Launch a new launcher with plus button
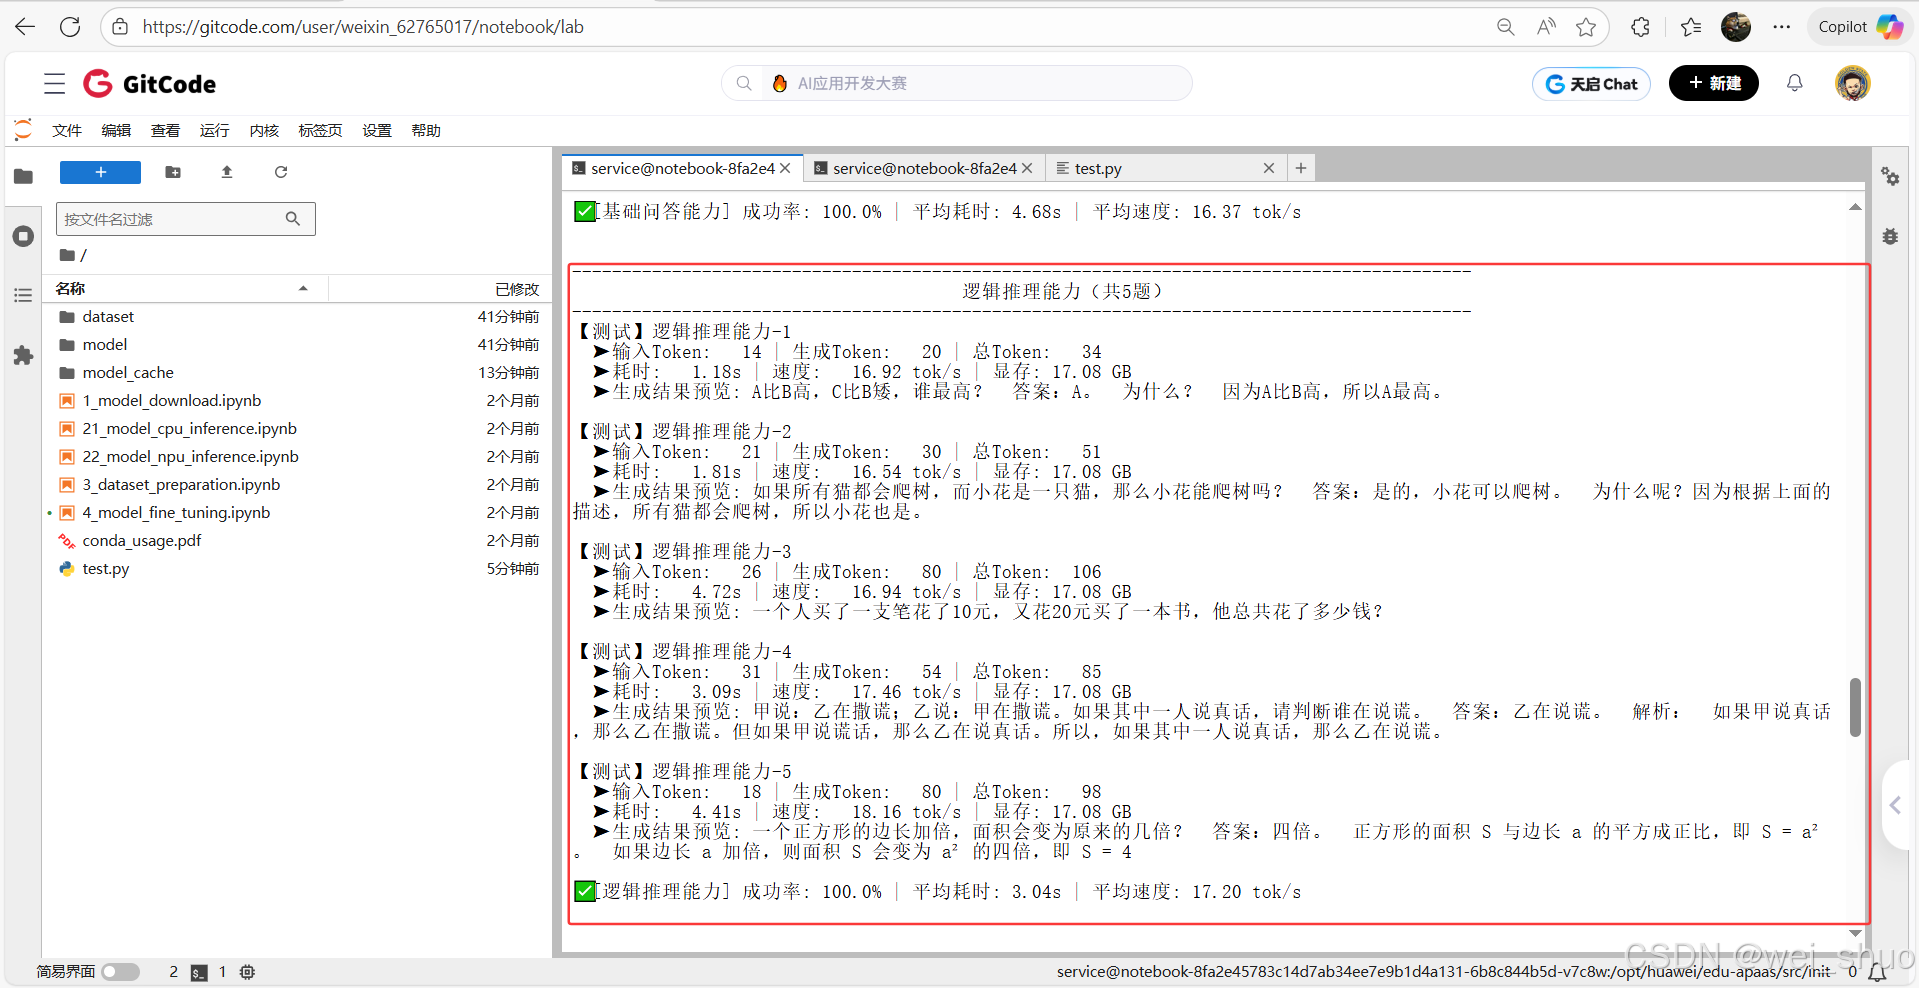 [x=100, y=172]
